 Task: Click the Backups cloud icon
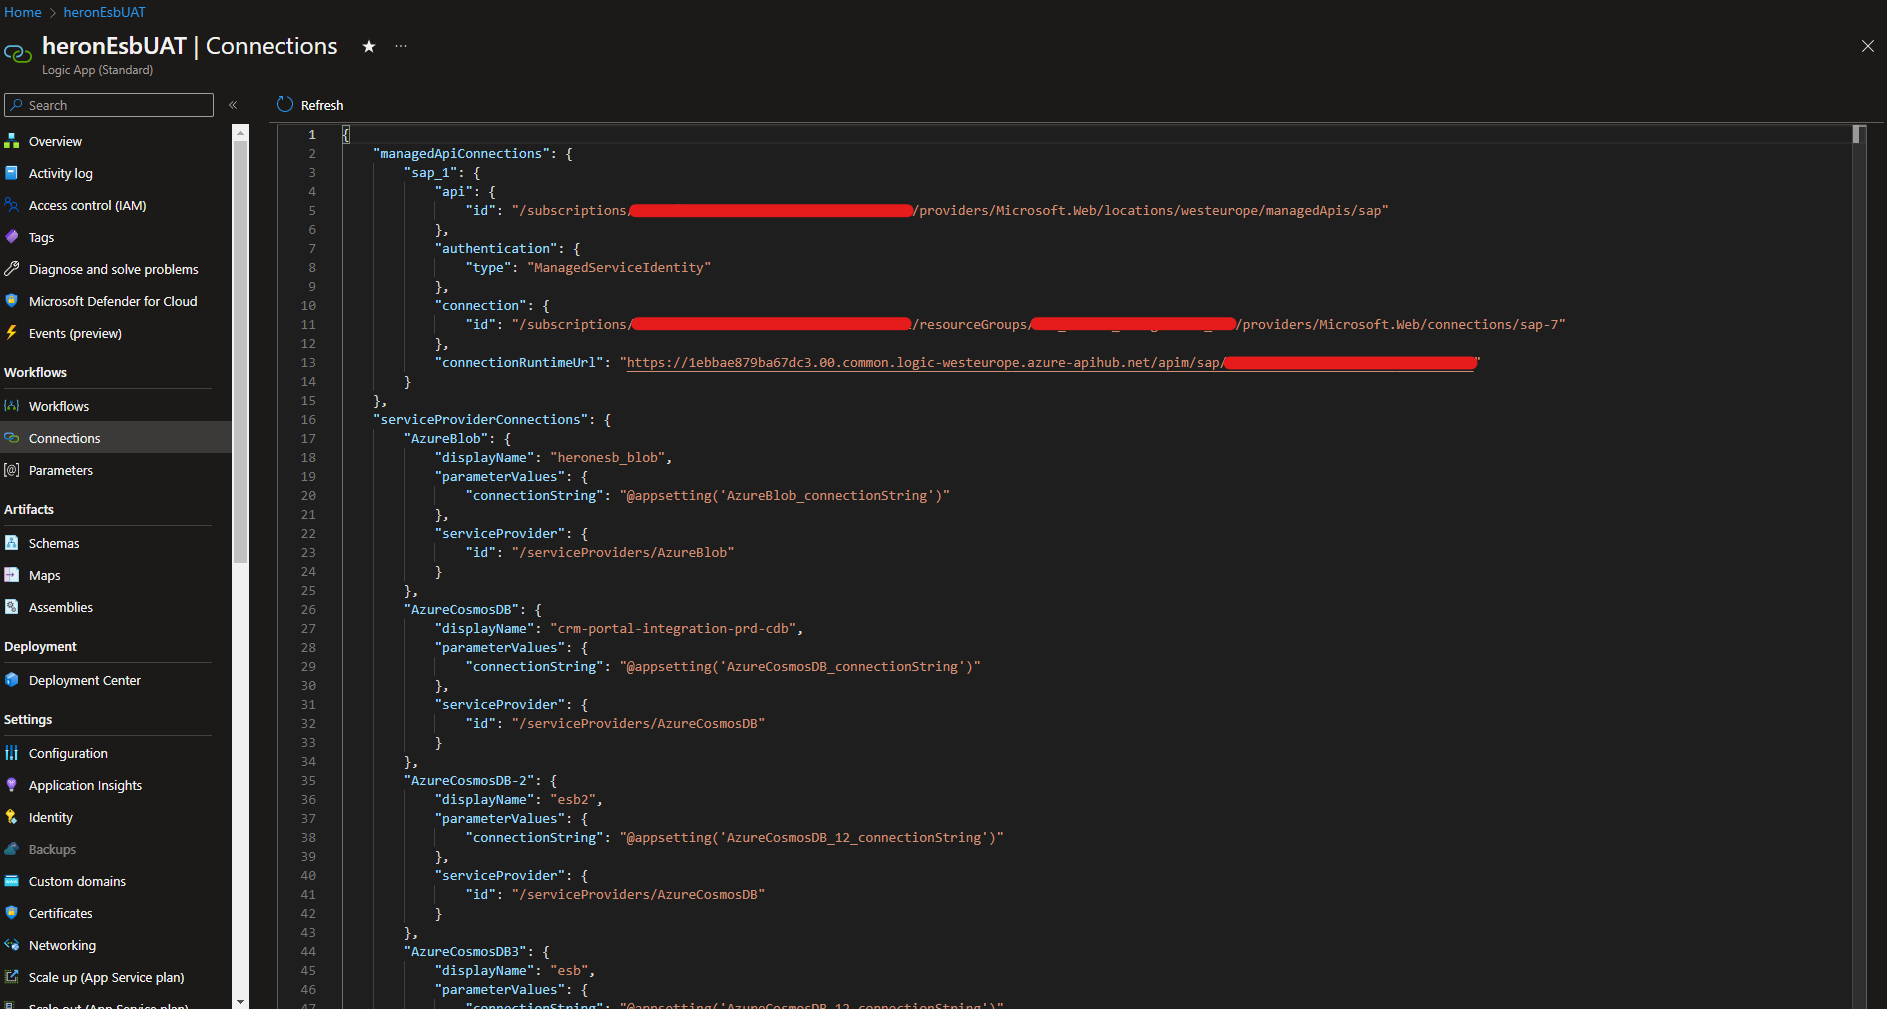tap(12, 849)
